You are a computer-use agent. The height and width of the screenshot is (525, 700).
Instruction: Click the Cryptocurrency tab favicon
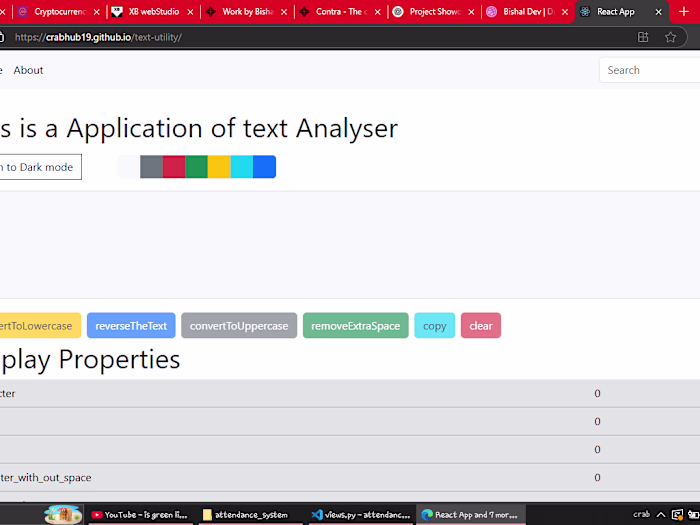click(23, 12)
